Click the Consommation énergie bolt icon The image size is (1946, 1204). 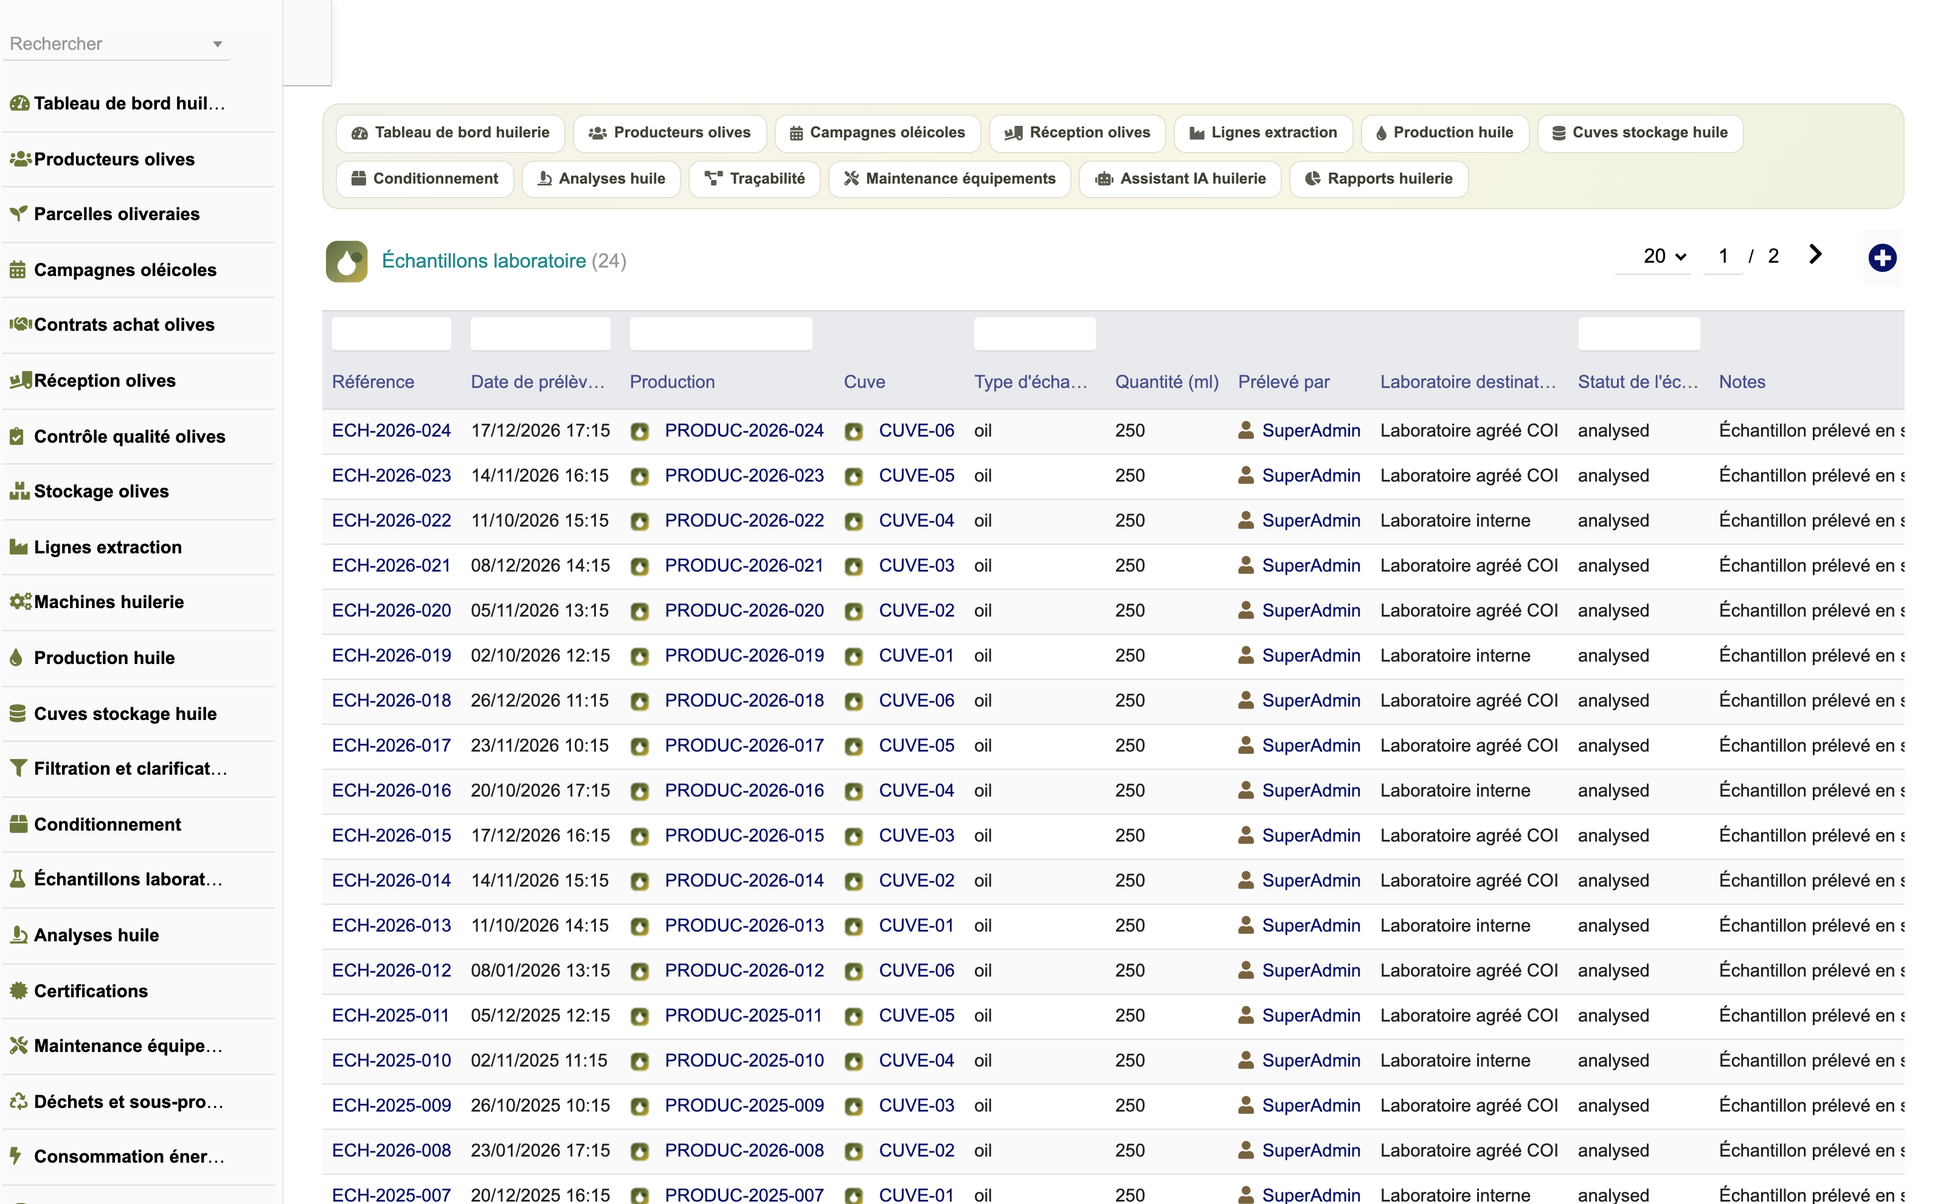pyautogui.click(x=16, y=1156)
